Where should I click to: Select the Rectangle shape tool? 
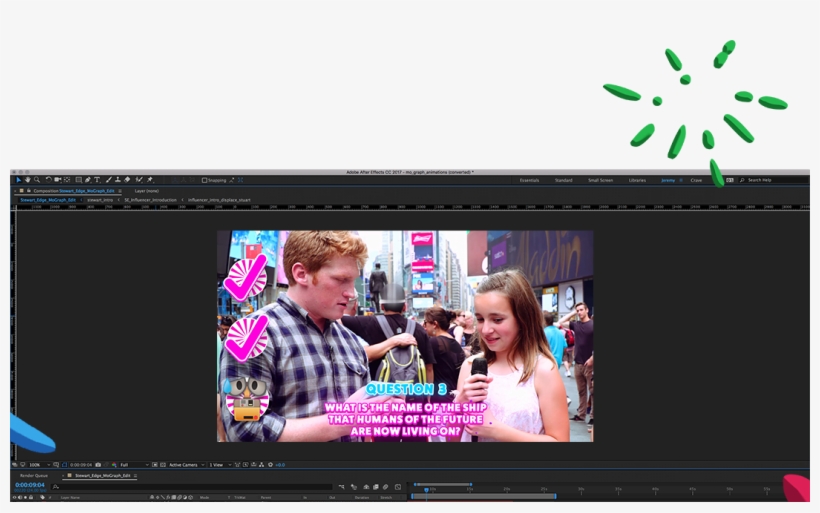point(78,180)
